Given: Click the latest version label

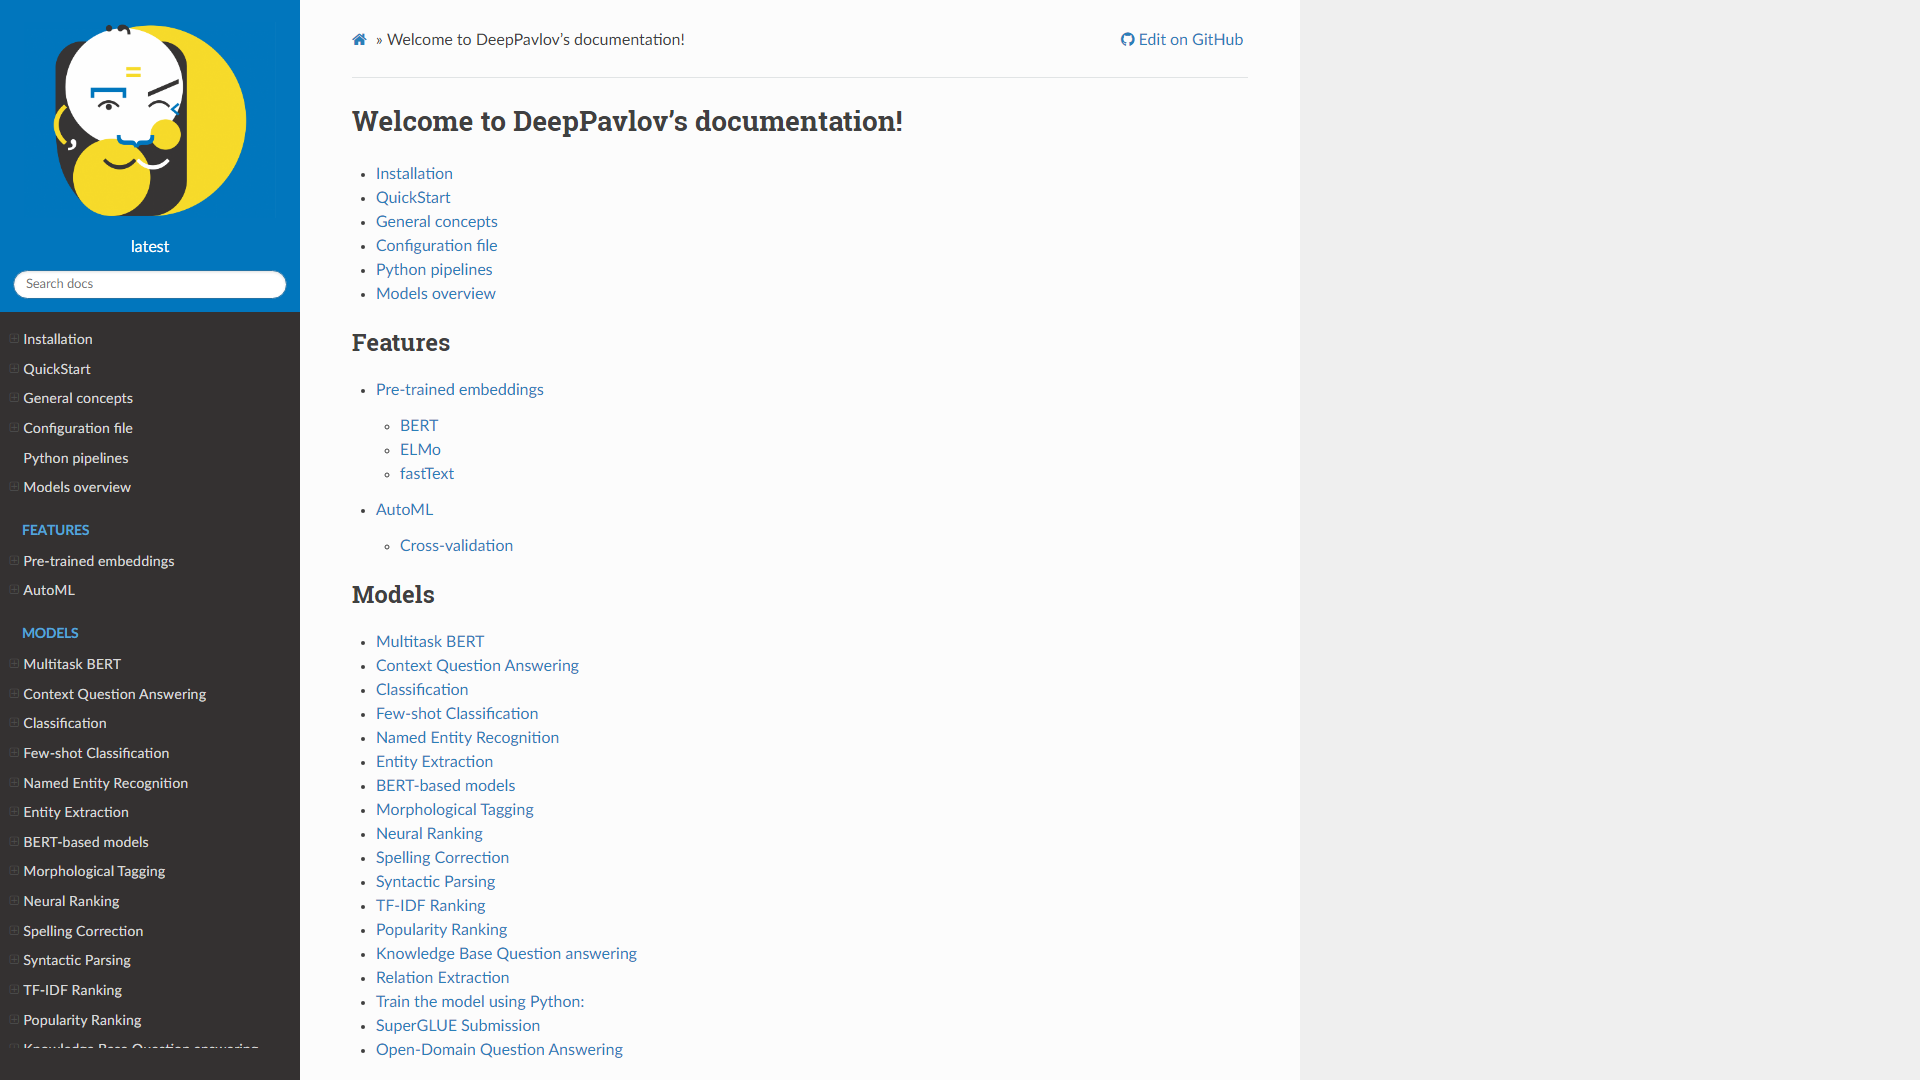Looking at the screenshot, I should [x=150, y=247].
